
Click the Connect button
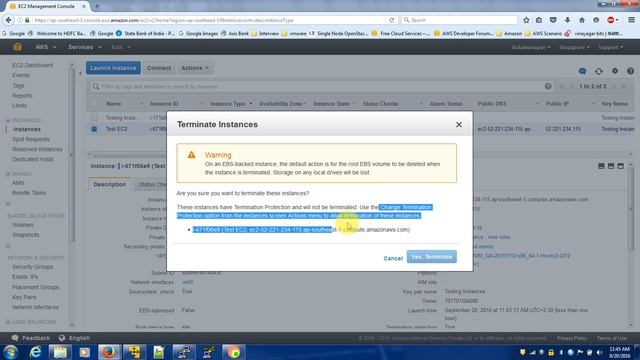click(159, 68)
